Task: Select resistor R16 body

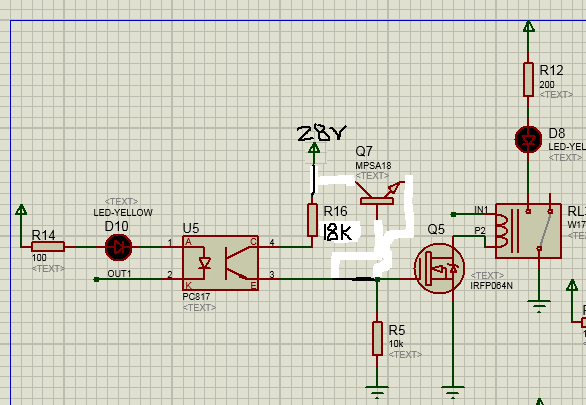Action: [312, 220]
